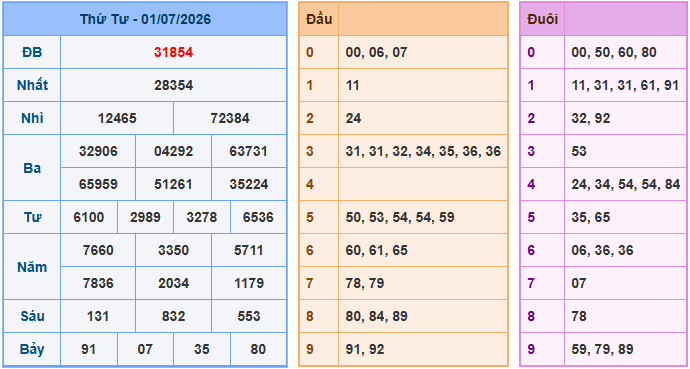Select Đầu row values 00, 06, 07
Viewport: 690px width, 369px height.
(377, 52)
